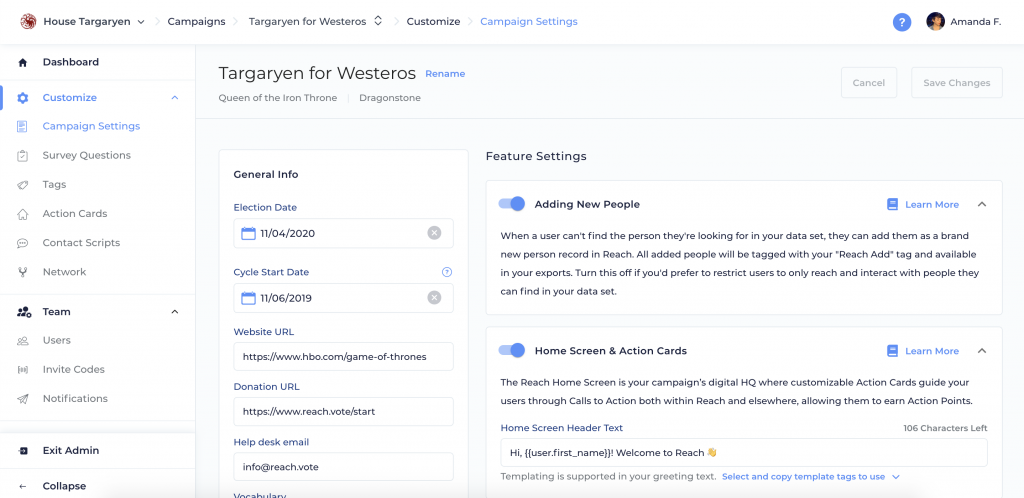Collapse the Customize sidebar group

pos(174,98)
